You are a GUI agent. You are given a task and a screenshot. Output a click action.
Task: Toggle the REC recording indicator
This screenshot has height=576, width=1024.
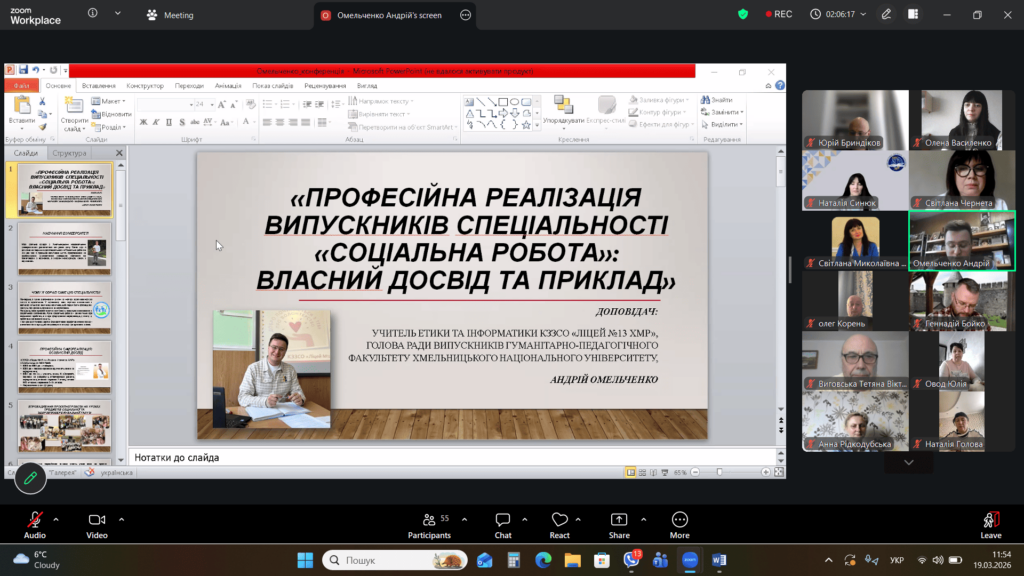click(779, 15)
